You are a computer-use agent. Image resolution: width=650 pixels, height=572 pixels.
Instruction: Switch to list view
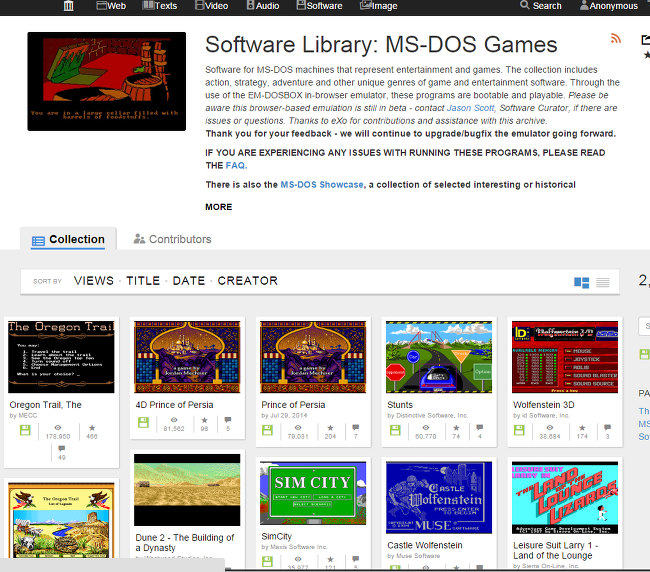(x=603, y=283)
